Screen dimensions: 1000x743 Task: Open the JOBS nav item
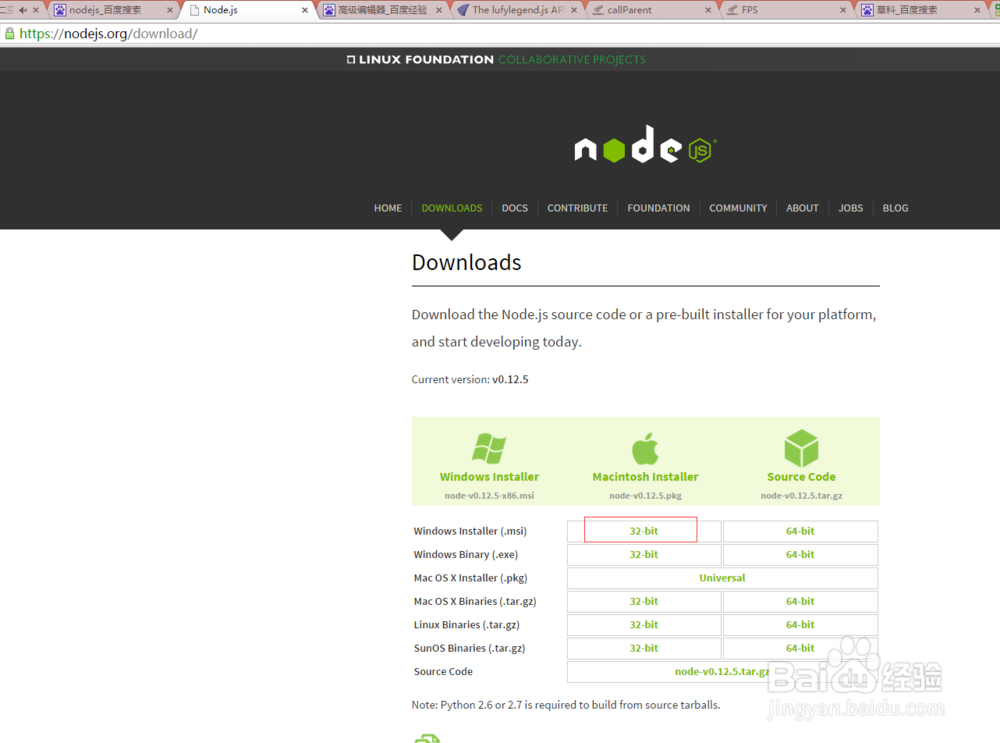click(x=850, y=208)
